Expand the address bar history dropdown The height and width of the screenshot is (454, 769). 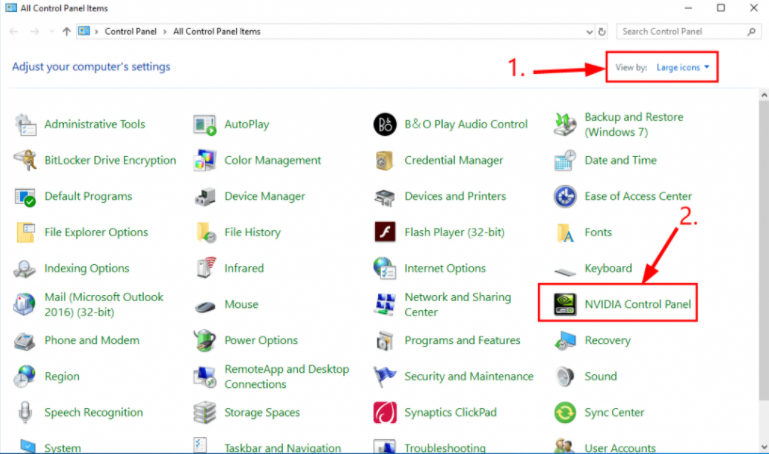pyautogui.click(x=589, y=32)
